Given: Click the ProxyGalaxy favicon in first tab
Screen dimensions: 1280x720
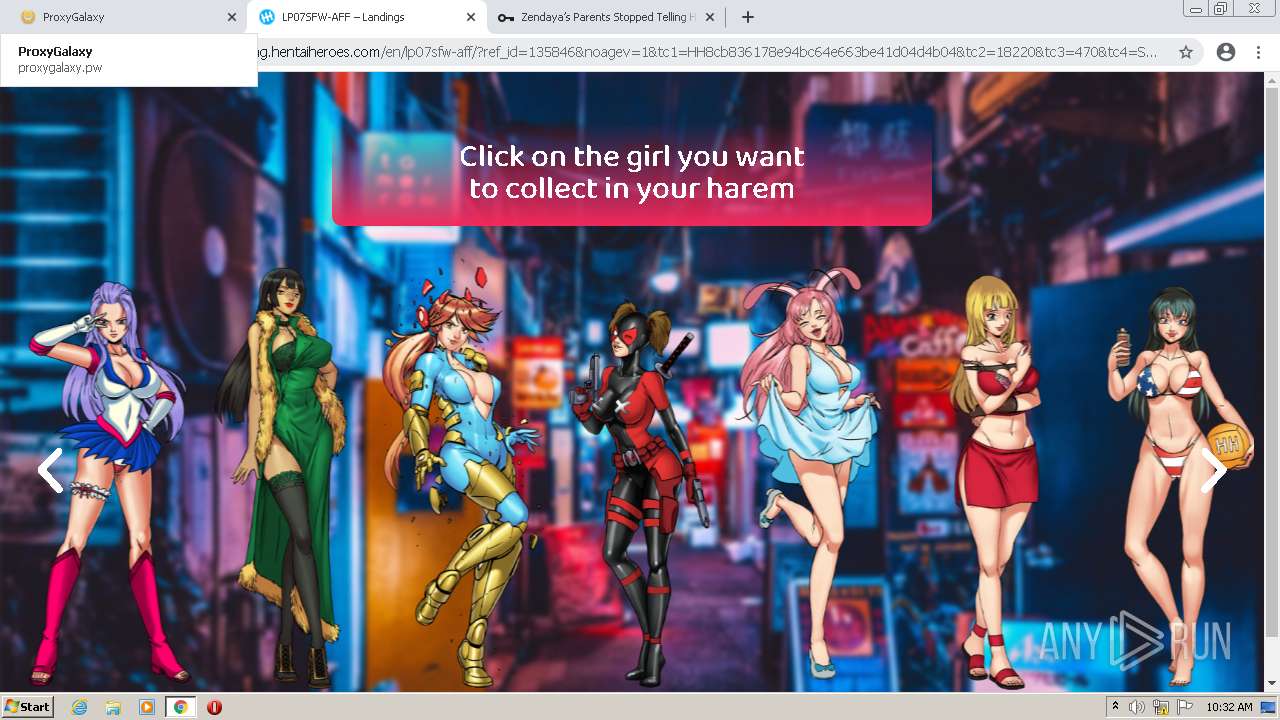Looking at the screenshot, I should [x=27, y=17].
